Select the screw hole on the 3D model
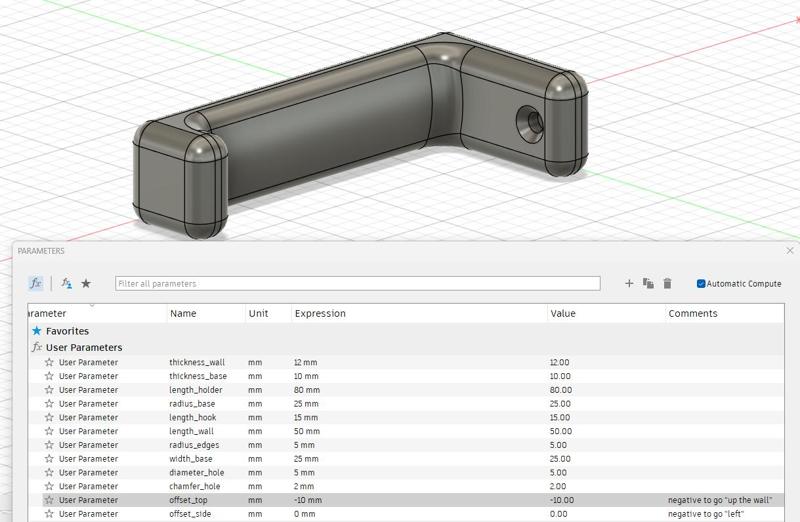Screen dimensions: 800x522 [x=531, y=123]
